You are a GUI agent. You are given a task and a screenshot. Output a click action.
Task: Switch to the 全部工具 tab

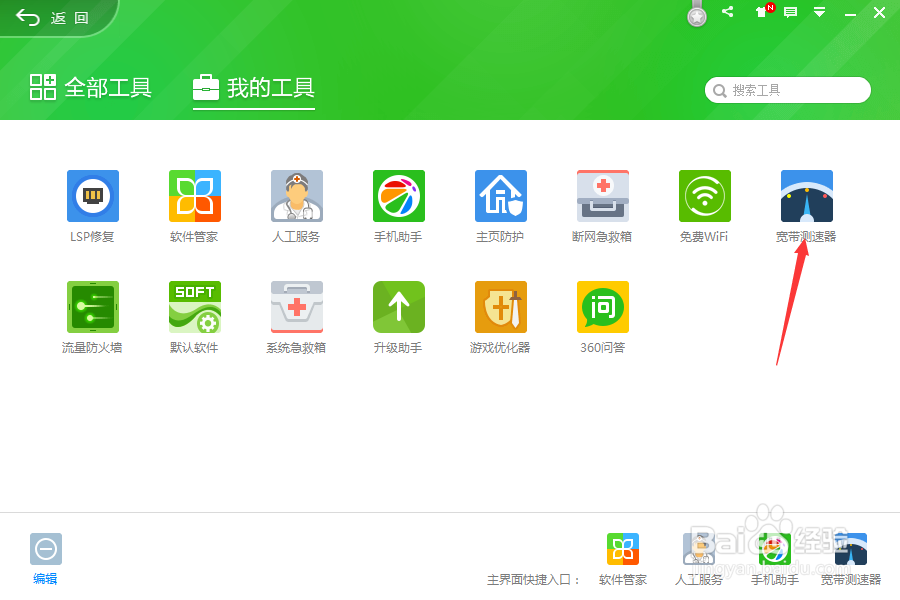point(89,88)
